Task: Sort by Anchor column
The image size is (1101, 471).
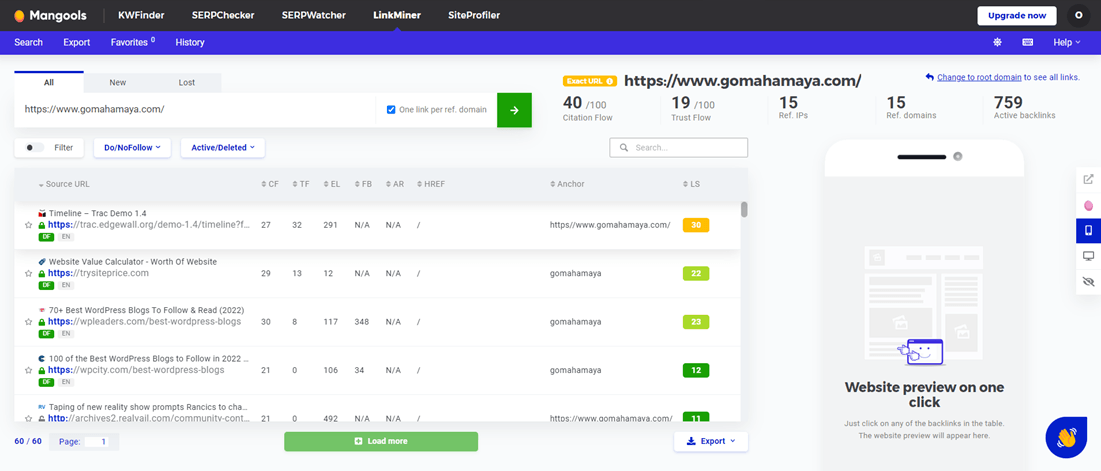Action: coord(567,184)
